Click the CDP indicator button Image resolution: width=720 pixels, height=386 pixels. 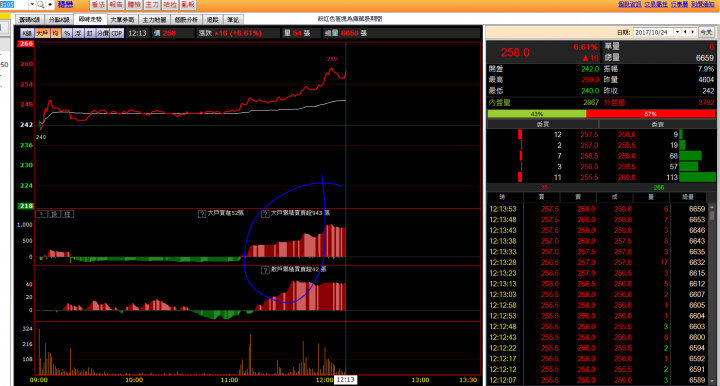(x=117, y=33)
